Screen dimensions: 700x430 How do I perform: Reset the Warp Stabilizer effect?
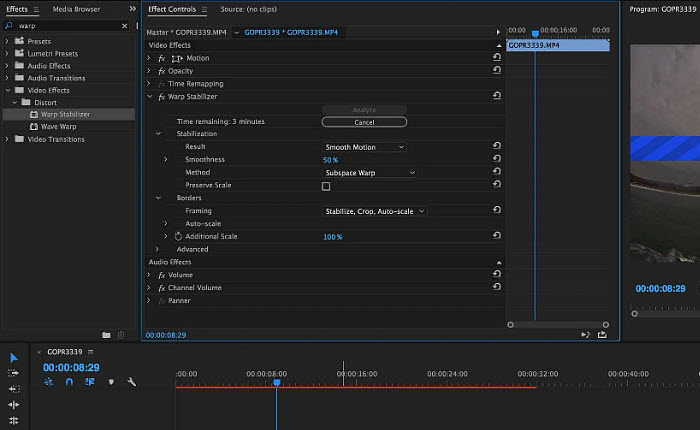click(x=497, y=97)
